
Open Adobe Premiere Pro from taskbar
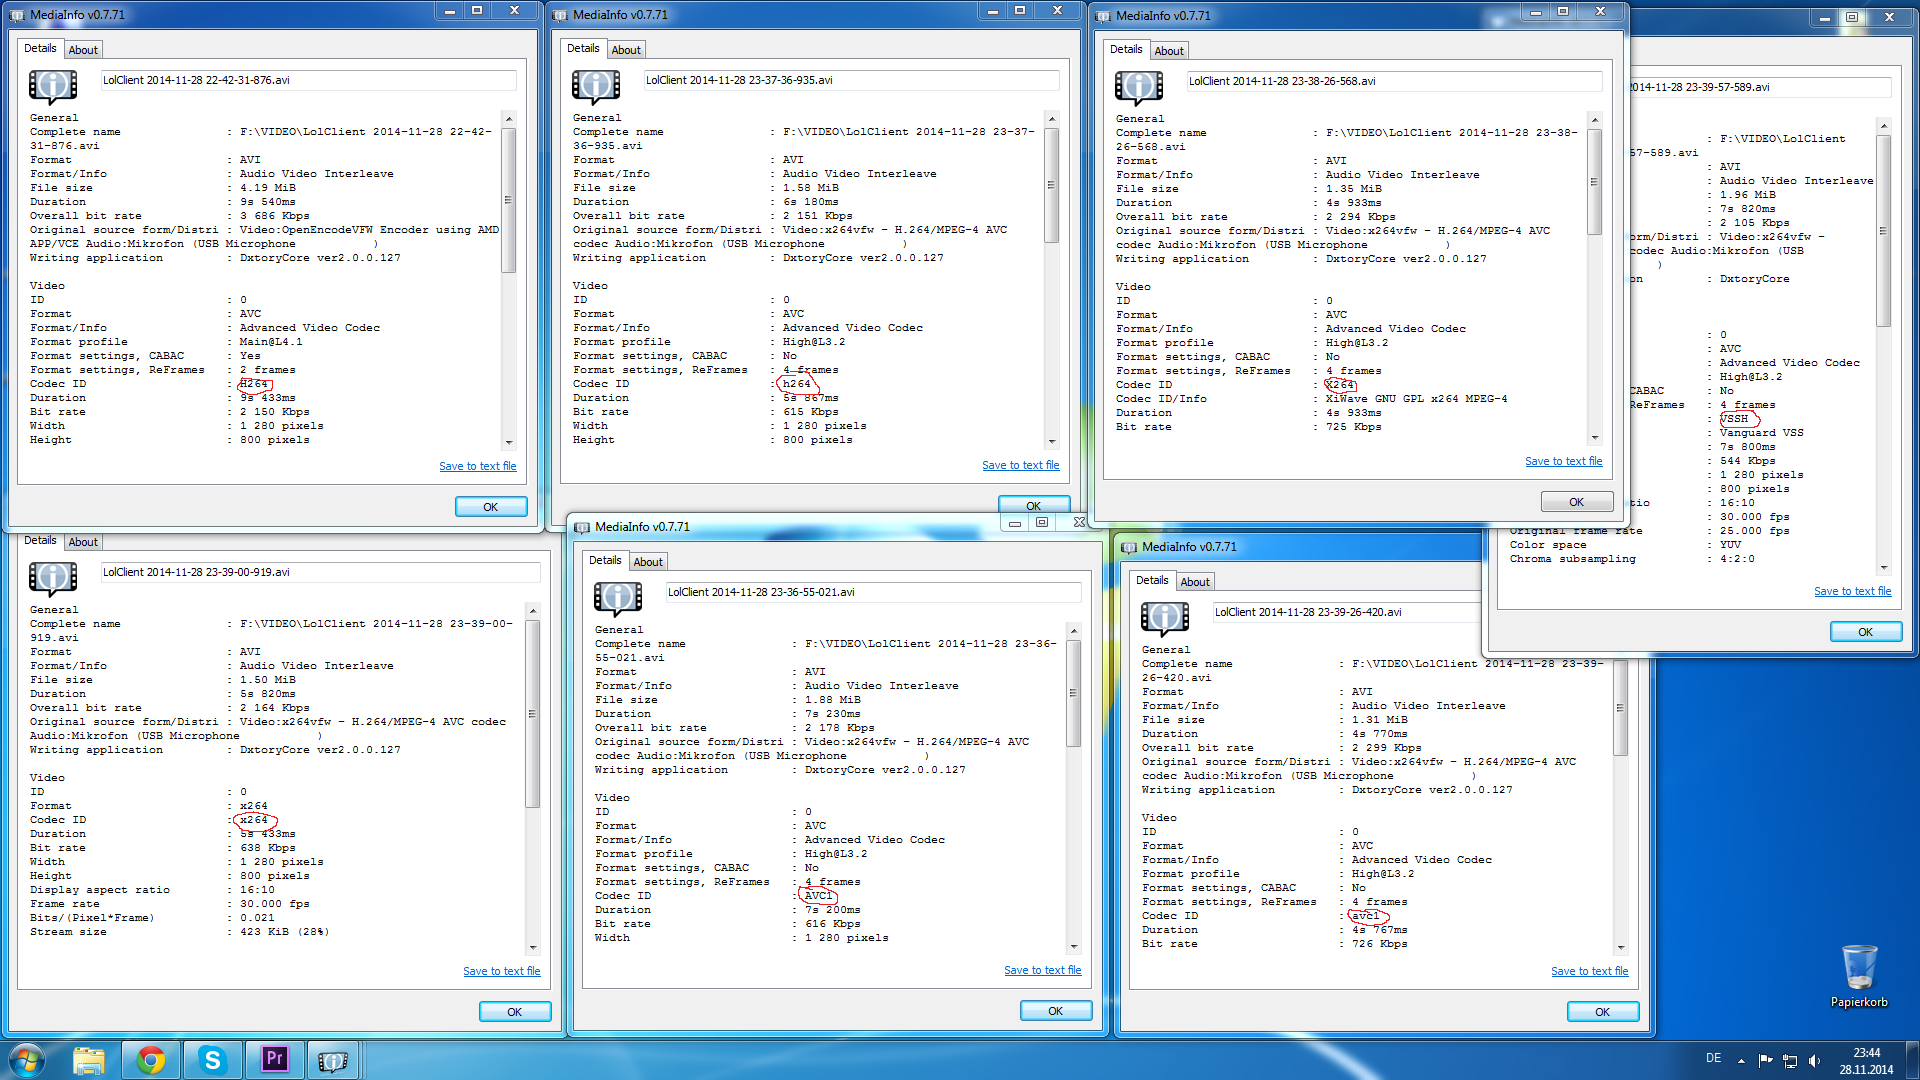tap(274, 1059)
